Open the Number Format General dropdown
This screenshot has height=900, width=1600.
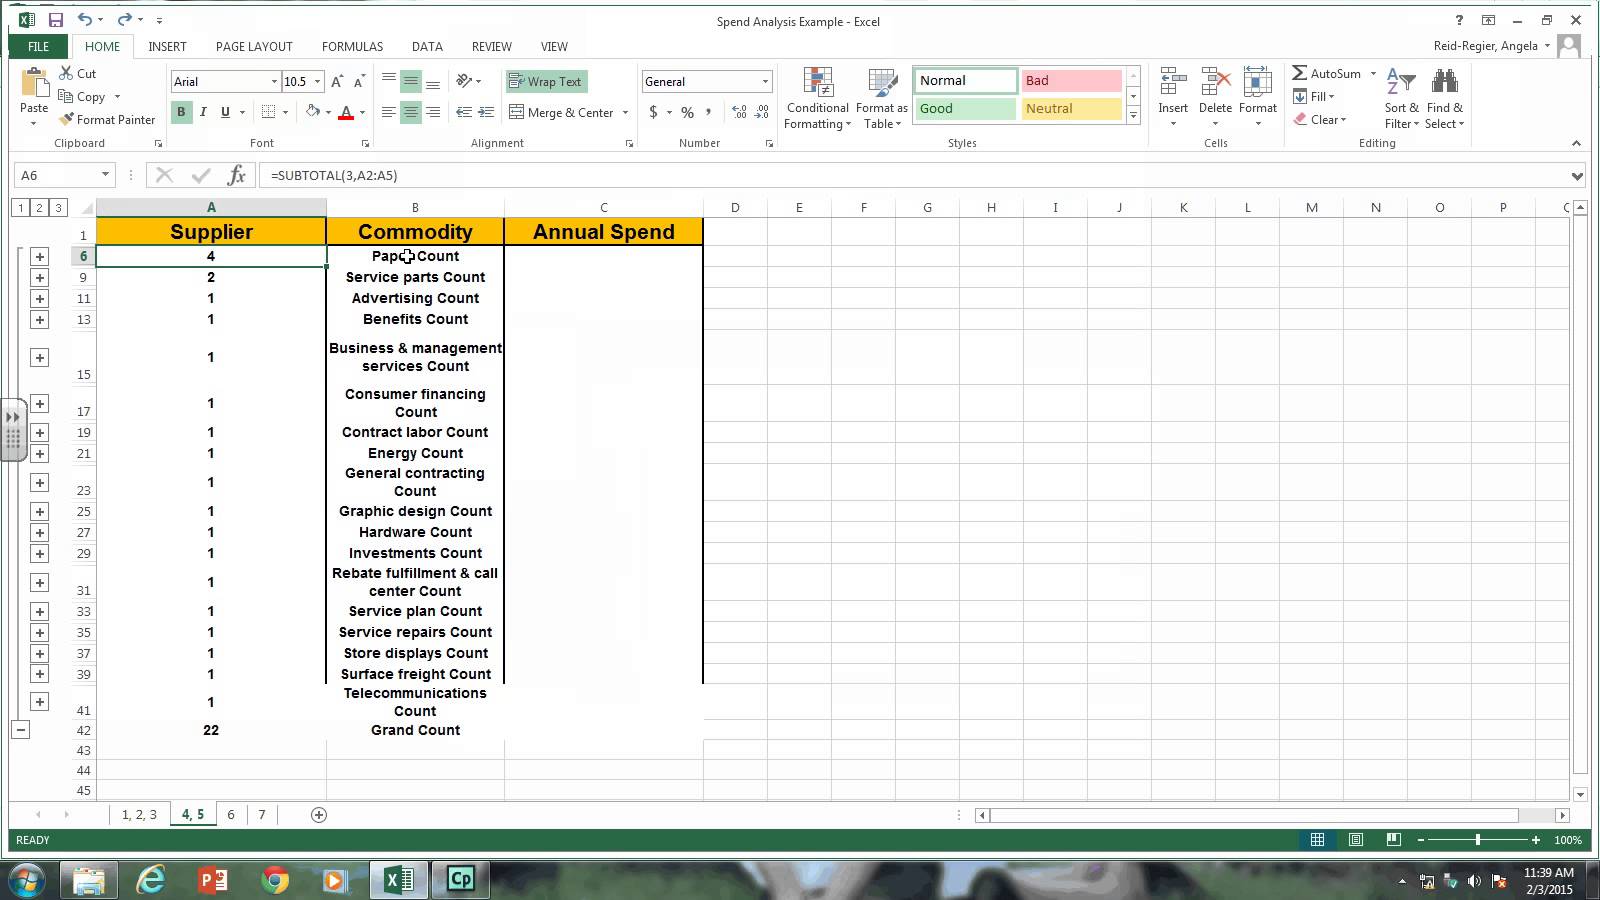(765, 82)
